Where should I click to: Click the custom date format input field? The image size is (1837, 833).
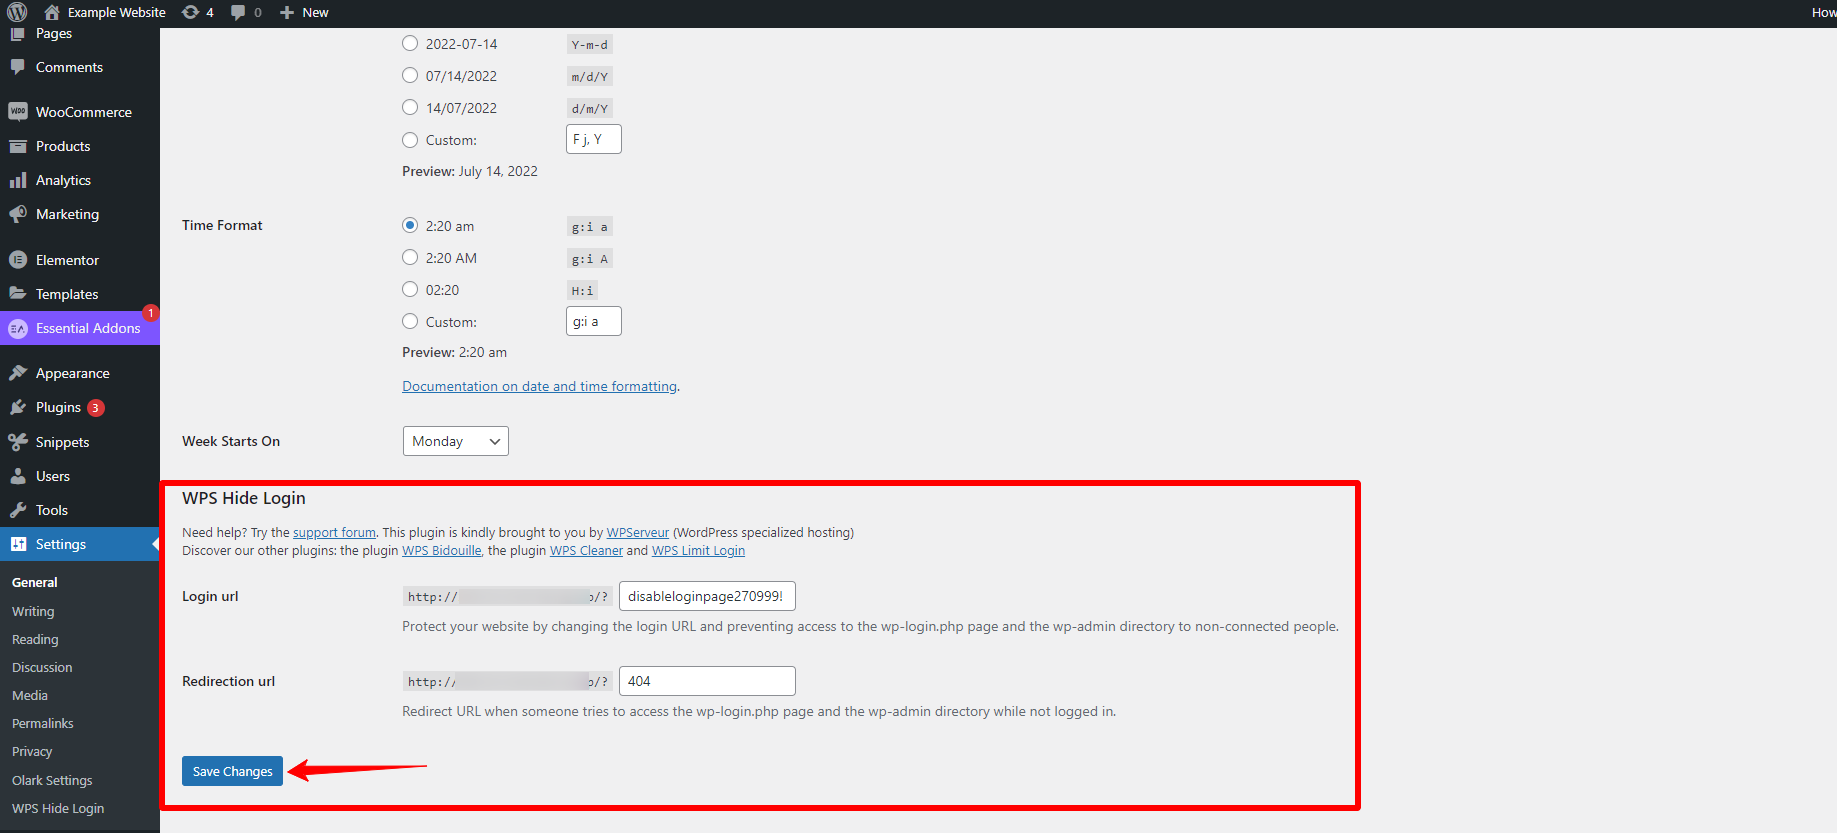coord(594,139)
